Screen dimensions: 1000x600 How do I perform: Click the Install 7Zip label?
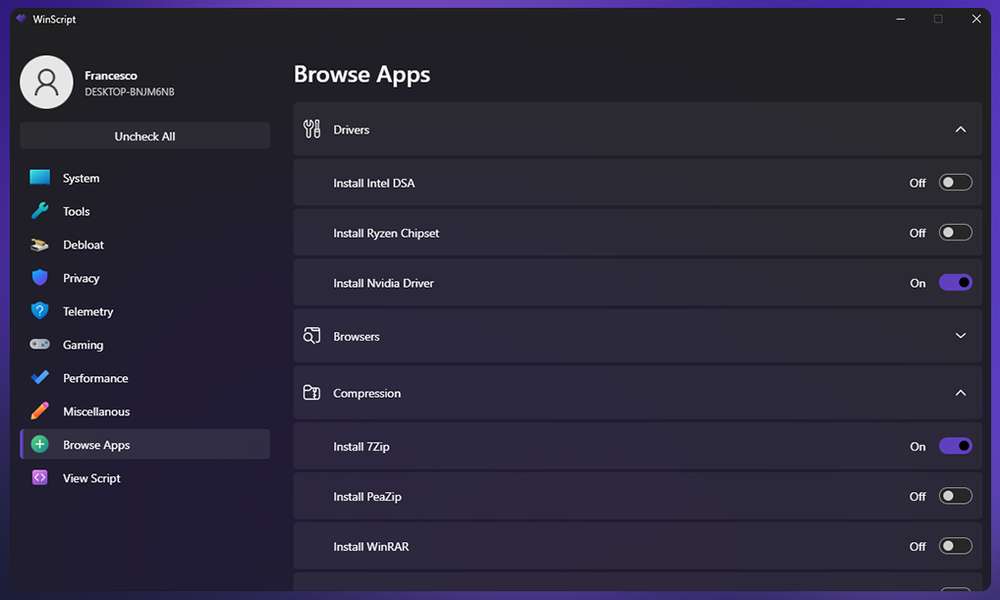[x=361, y=446]
